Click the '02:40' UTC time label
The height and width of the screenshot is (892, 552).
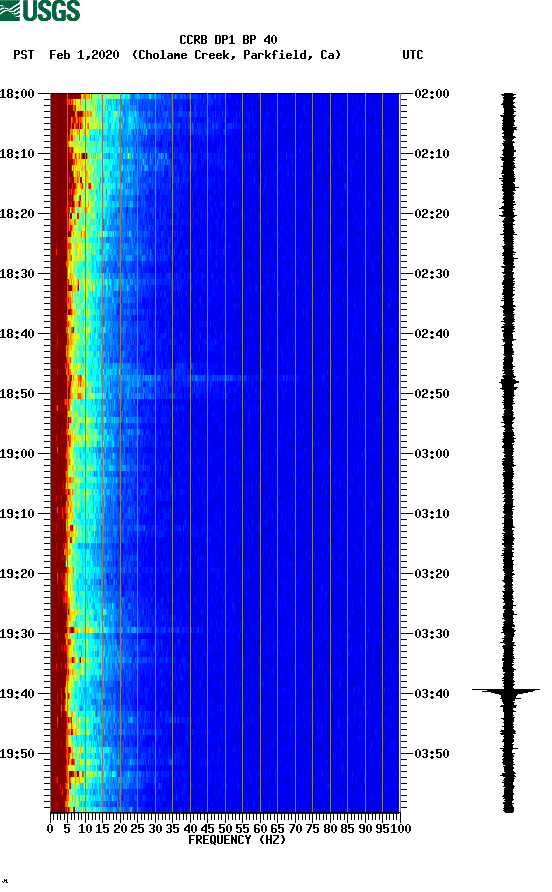point(432,334)
